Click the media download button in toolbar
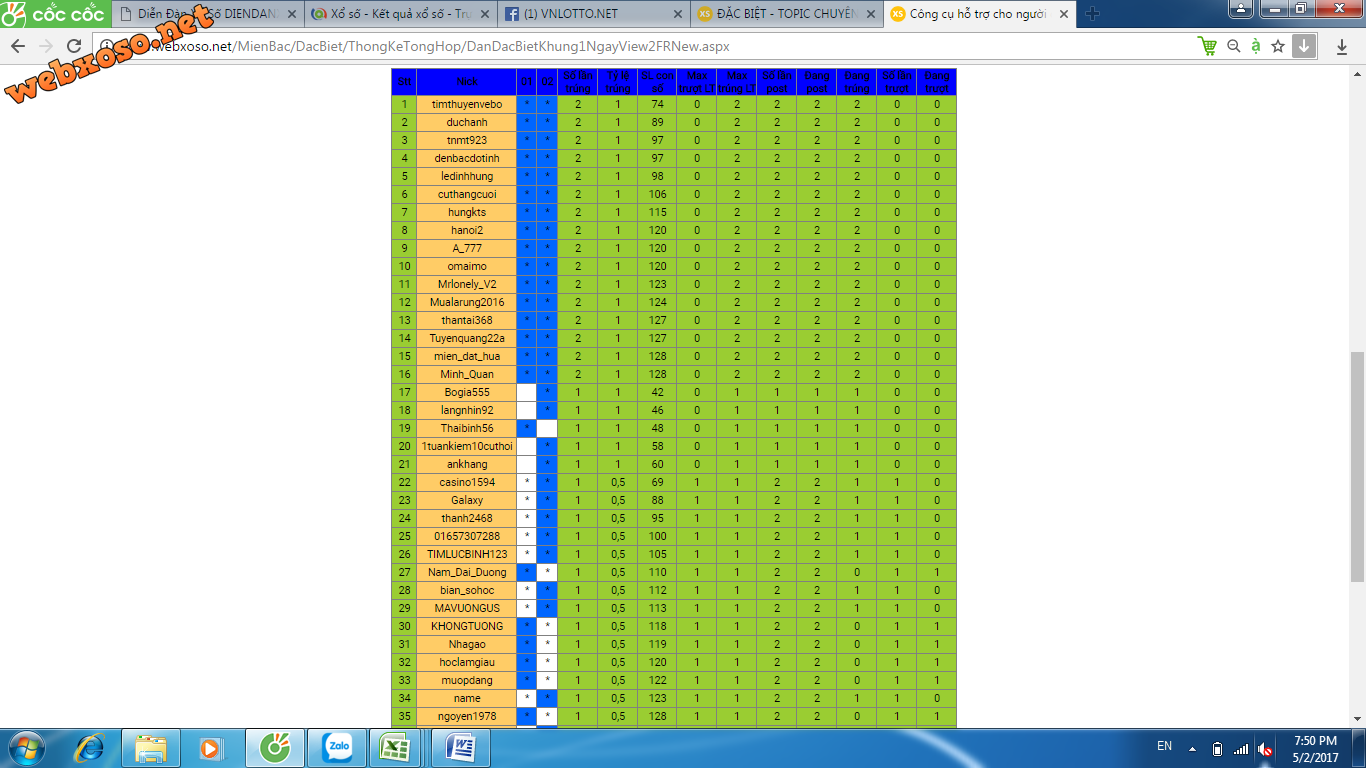Screen dimensions: 1366x768 click(x=1304, y=46)
